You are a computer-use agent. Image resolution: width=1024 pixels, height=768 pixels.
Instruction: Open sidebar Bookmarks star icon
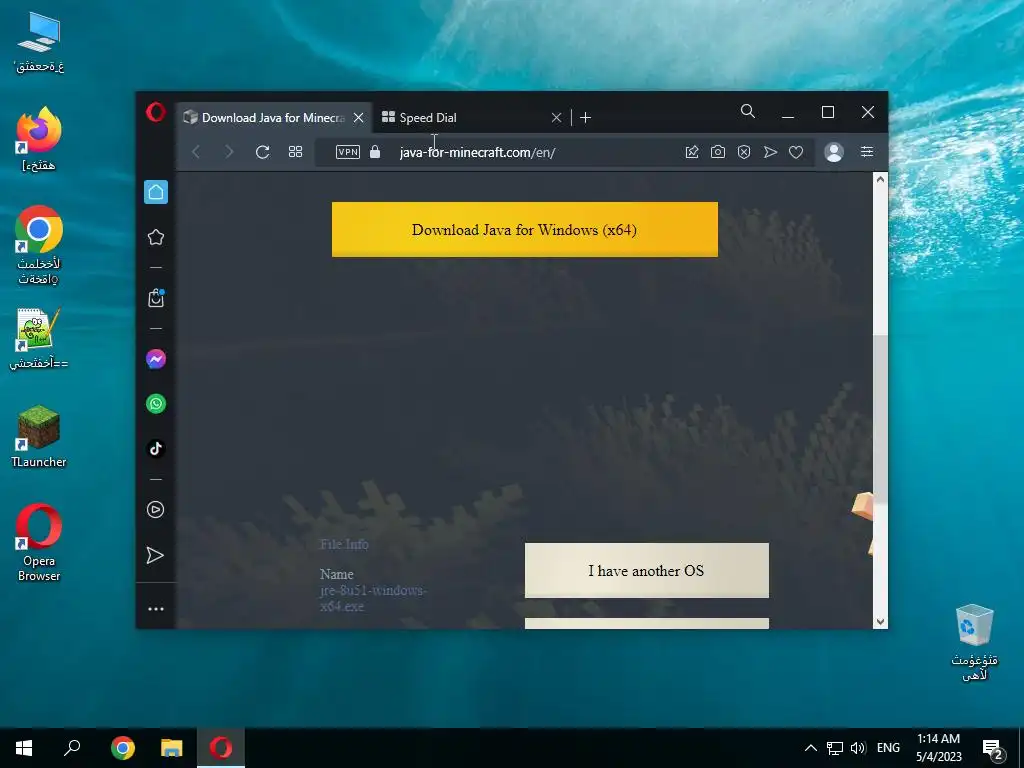[156, 237]
